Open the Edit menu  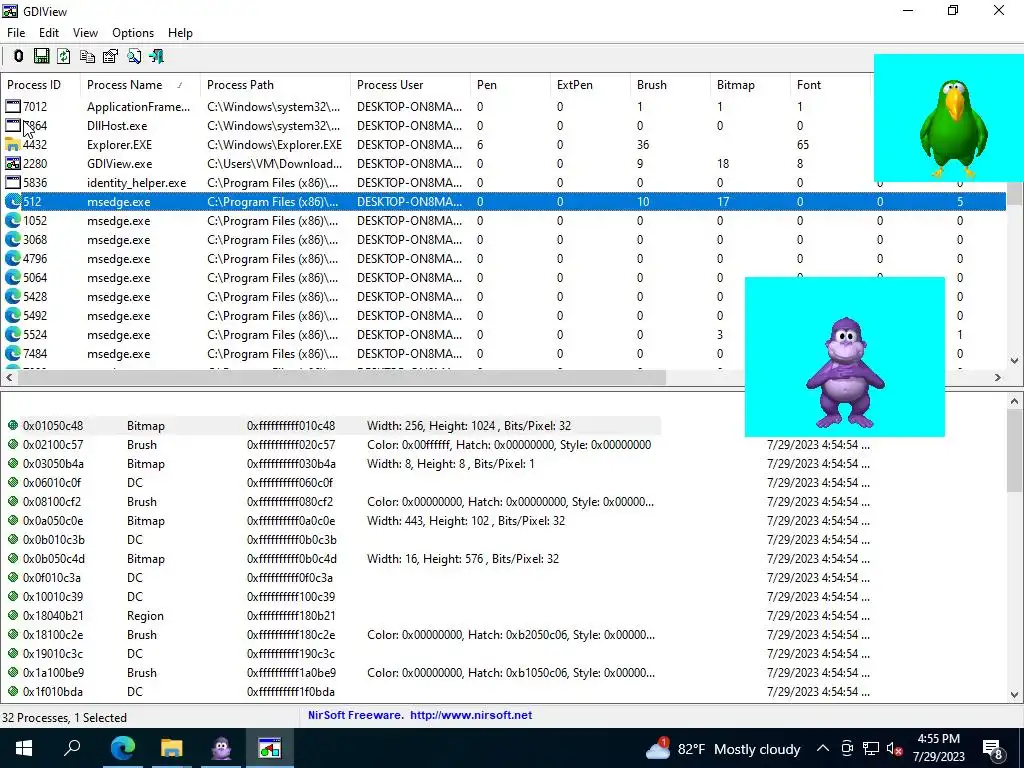point(49,33)
